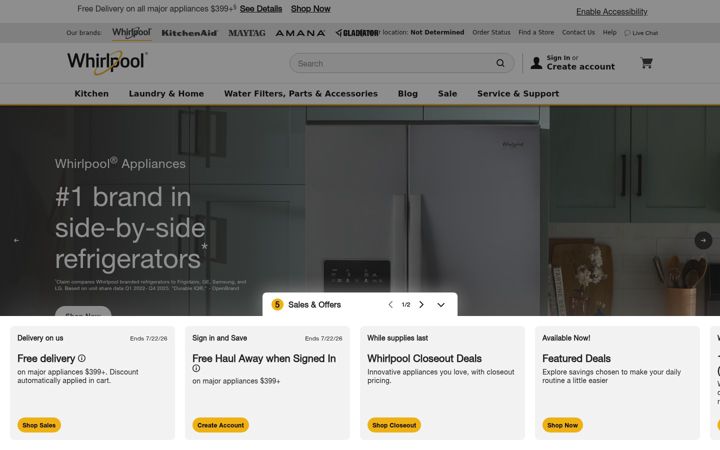Click Shop Now on Featured Deals card
Viewport: 720px width, 450px height.
tap(562, 425)
